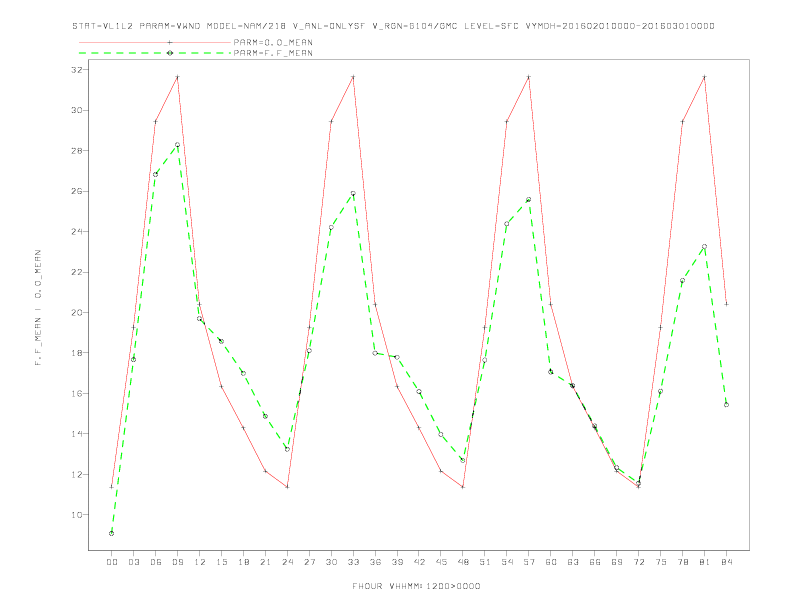Click green circle data marker at hour 84
This screenshot has width=792, height=612.
click(x=726, y=404)
